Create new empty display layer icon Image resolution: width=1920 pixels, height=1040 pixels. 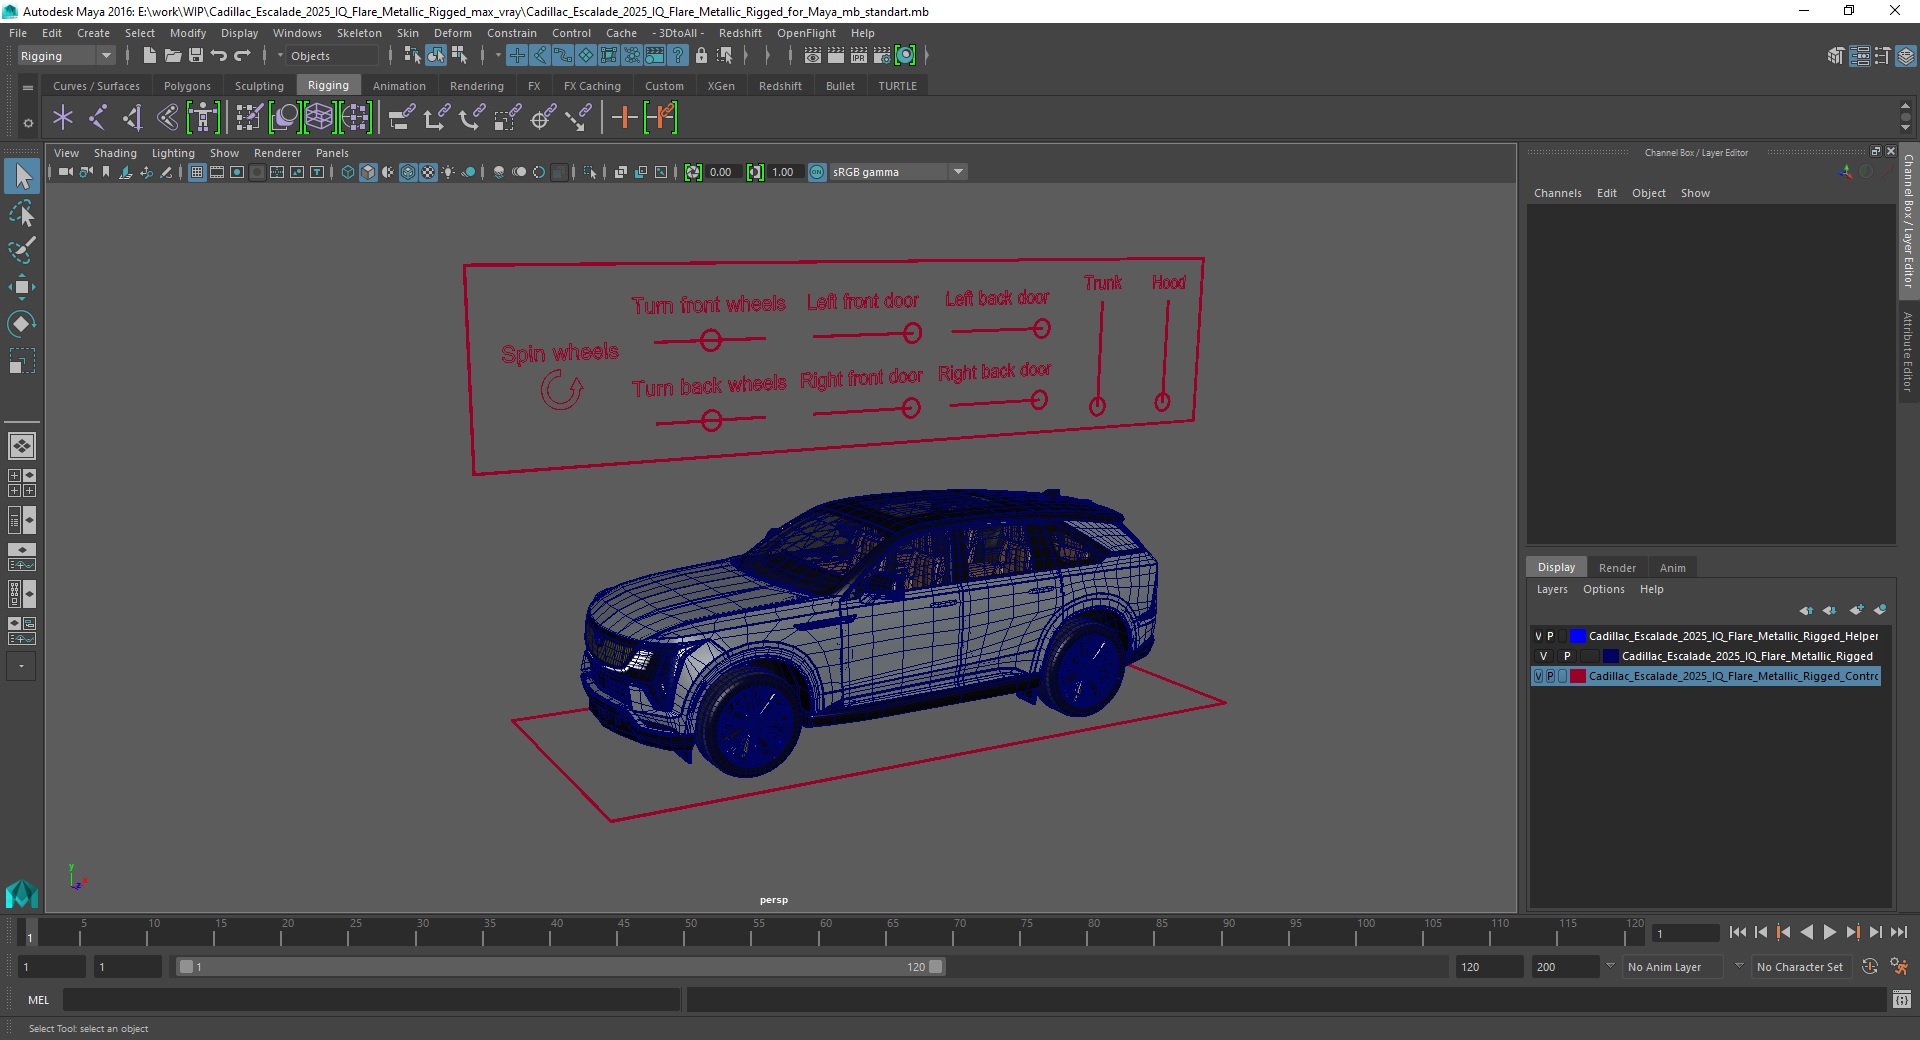pyautogui.click(x=1856, y=610)
